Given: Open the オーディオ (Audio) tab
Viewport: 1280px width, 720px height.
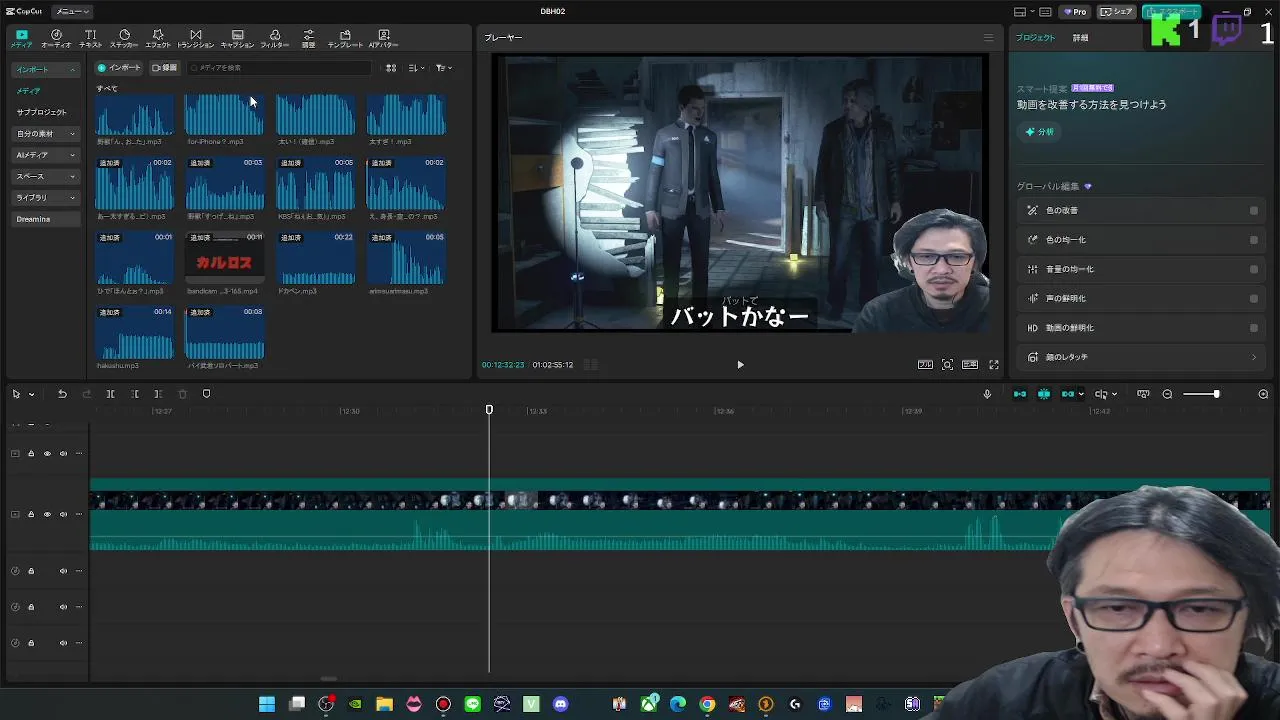Looking at the screenshot, I should (56, 39).
